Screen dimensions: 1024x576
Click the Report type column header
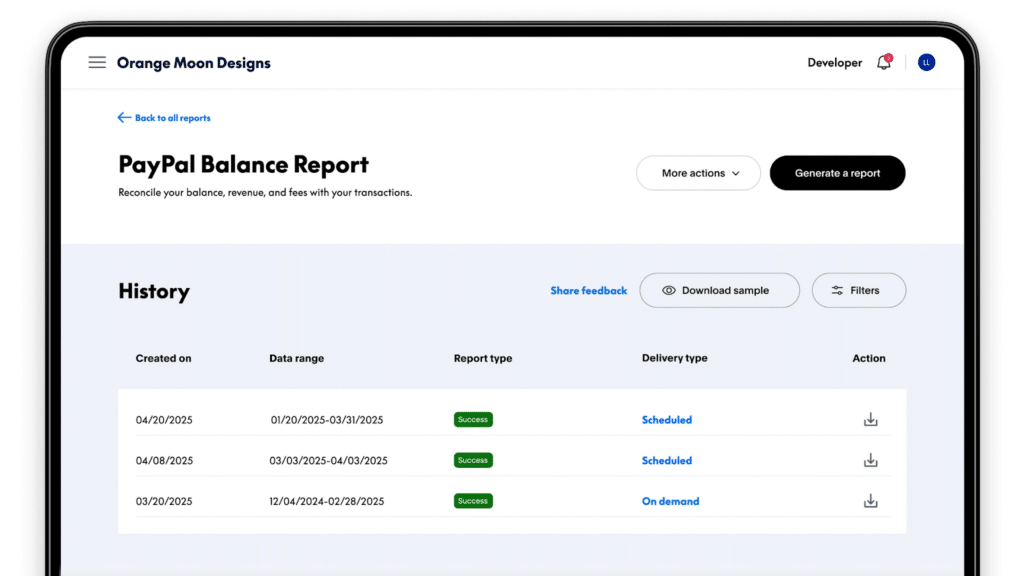pyautogui.click(x=483, y=358)
